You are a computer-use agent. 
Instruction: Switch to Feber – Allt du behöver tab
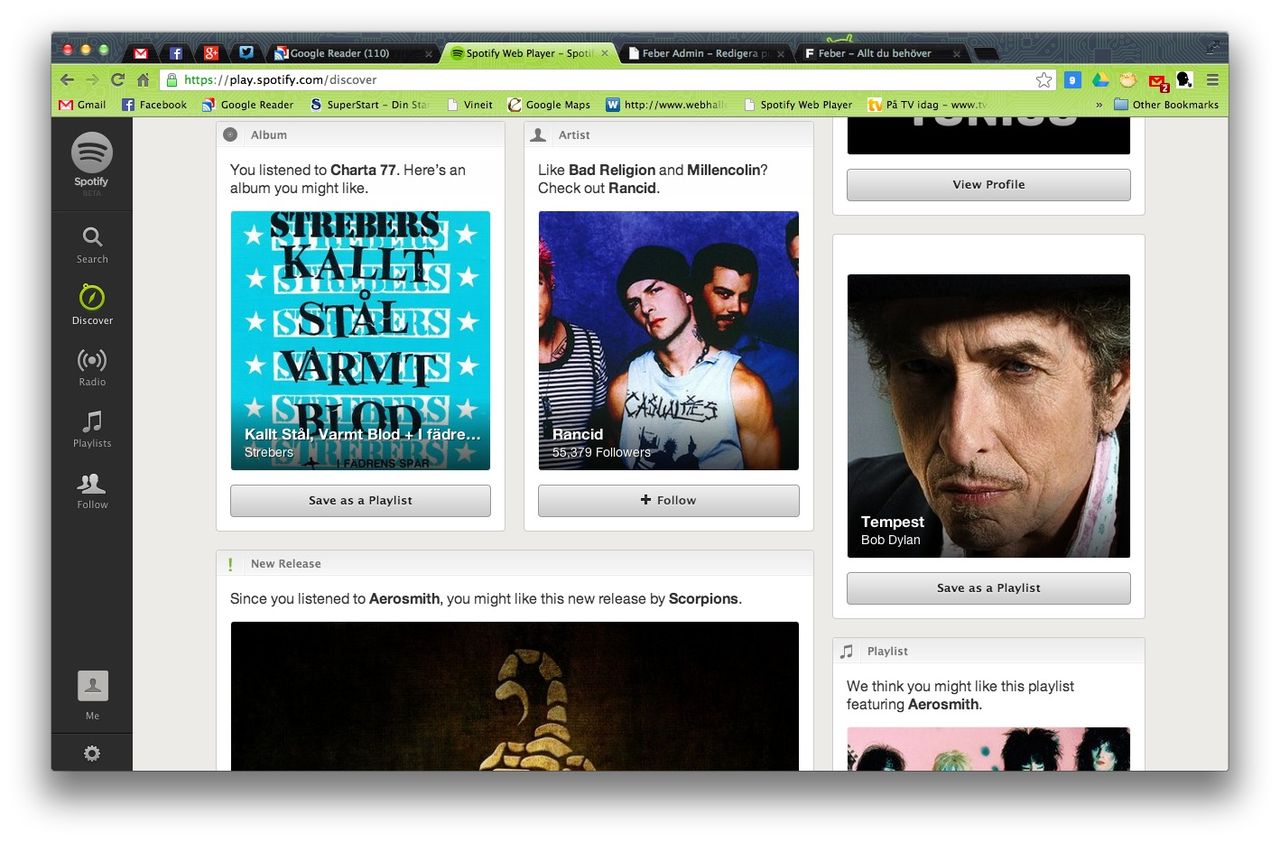click(x=882, y=53)
